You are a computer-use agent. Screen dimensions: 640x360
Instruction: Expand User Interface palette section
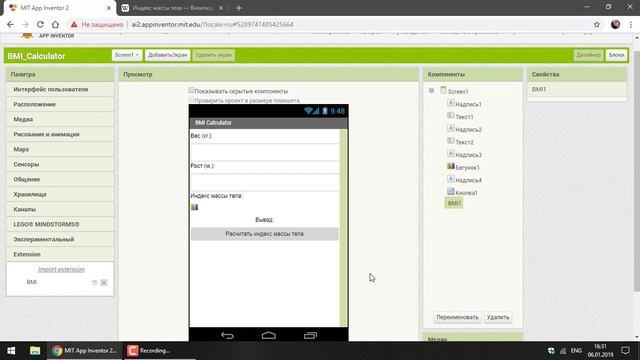(x=60, y=89)
